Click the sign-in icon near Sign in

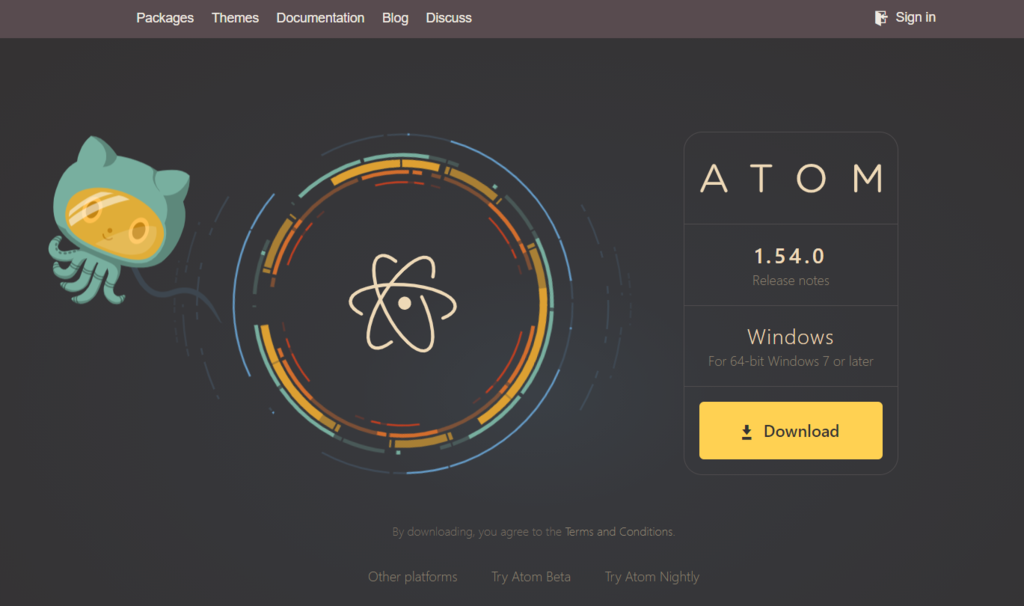[x=881, y=17]
